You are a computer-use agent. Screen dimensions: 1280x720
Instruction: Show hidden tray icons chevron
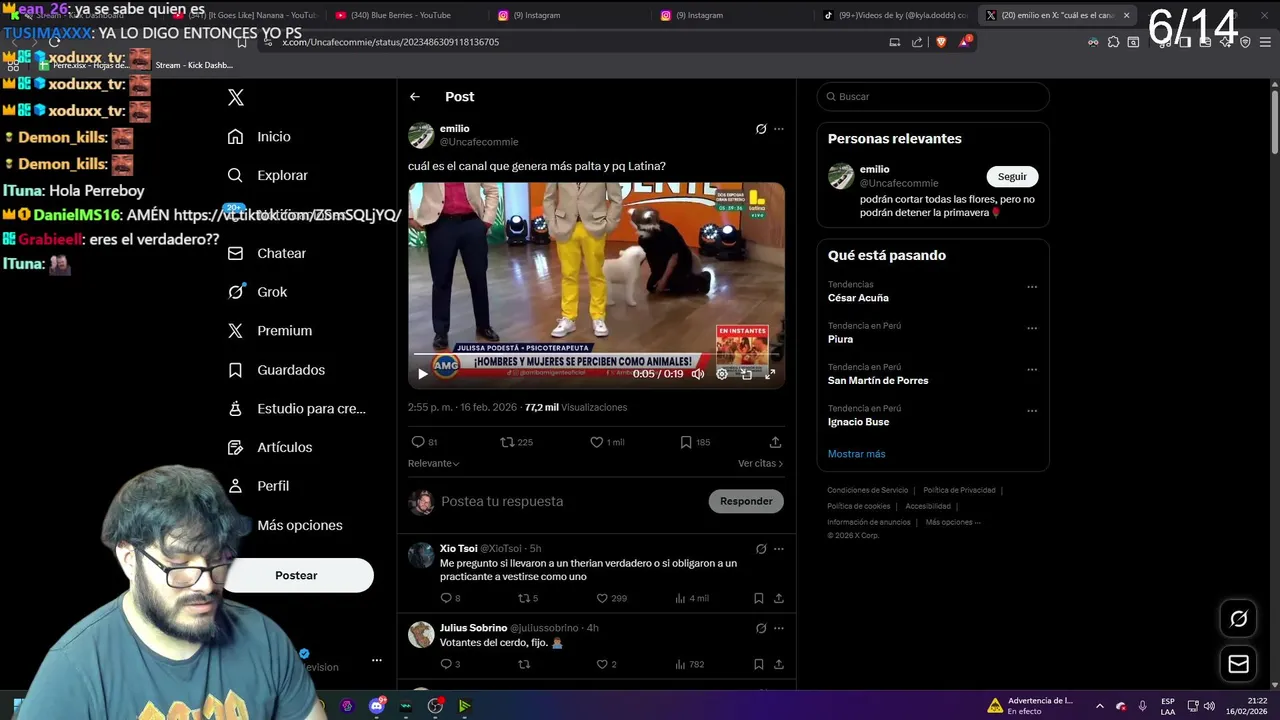coord(1099,706)
